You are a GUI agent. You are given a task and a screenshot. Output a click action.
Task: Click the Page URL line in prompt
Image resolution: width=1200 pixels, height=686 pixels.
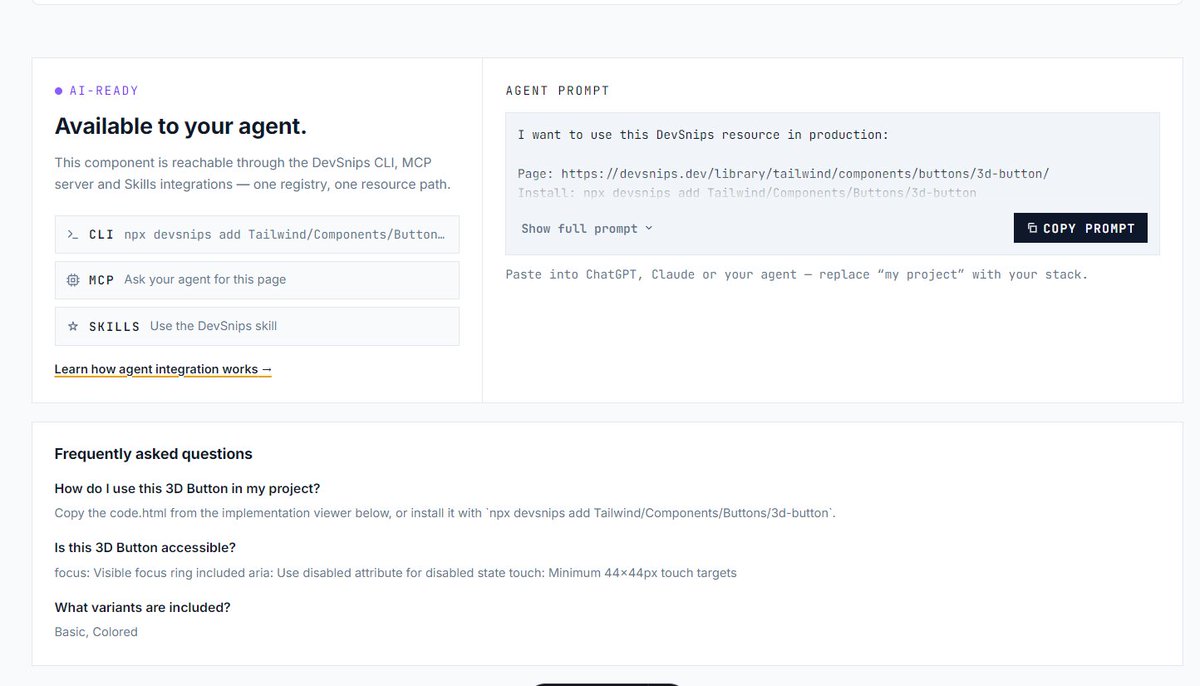[783, 173]
